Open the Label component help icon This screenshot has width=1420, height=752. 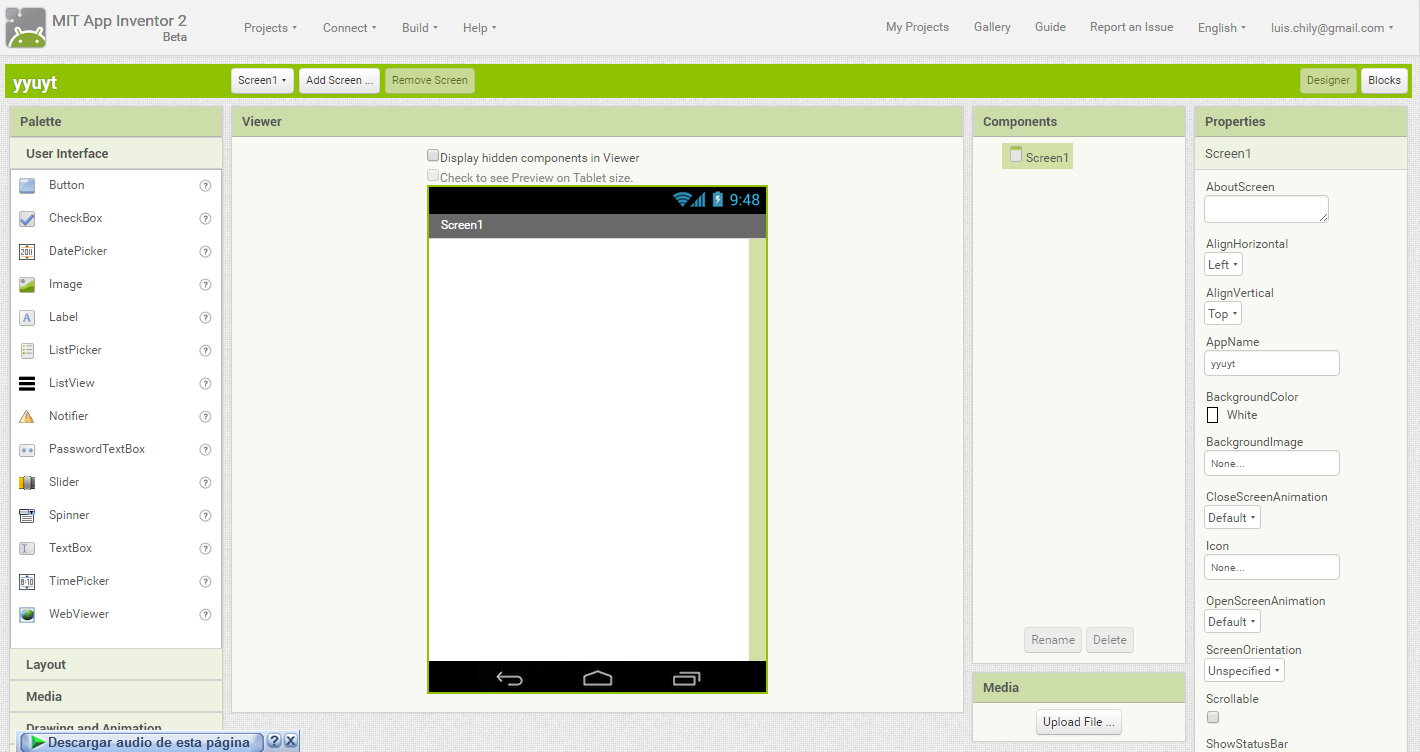point(205,317)
